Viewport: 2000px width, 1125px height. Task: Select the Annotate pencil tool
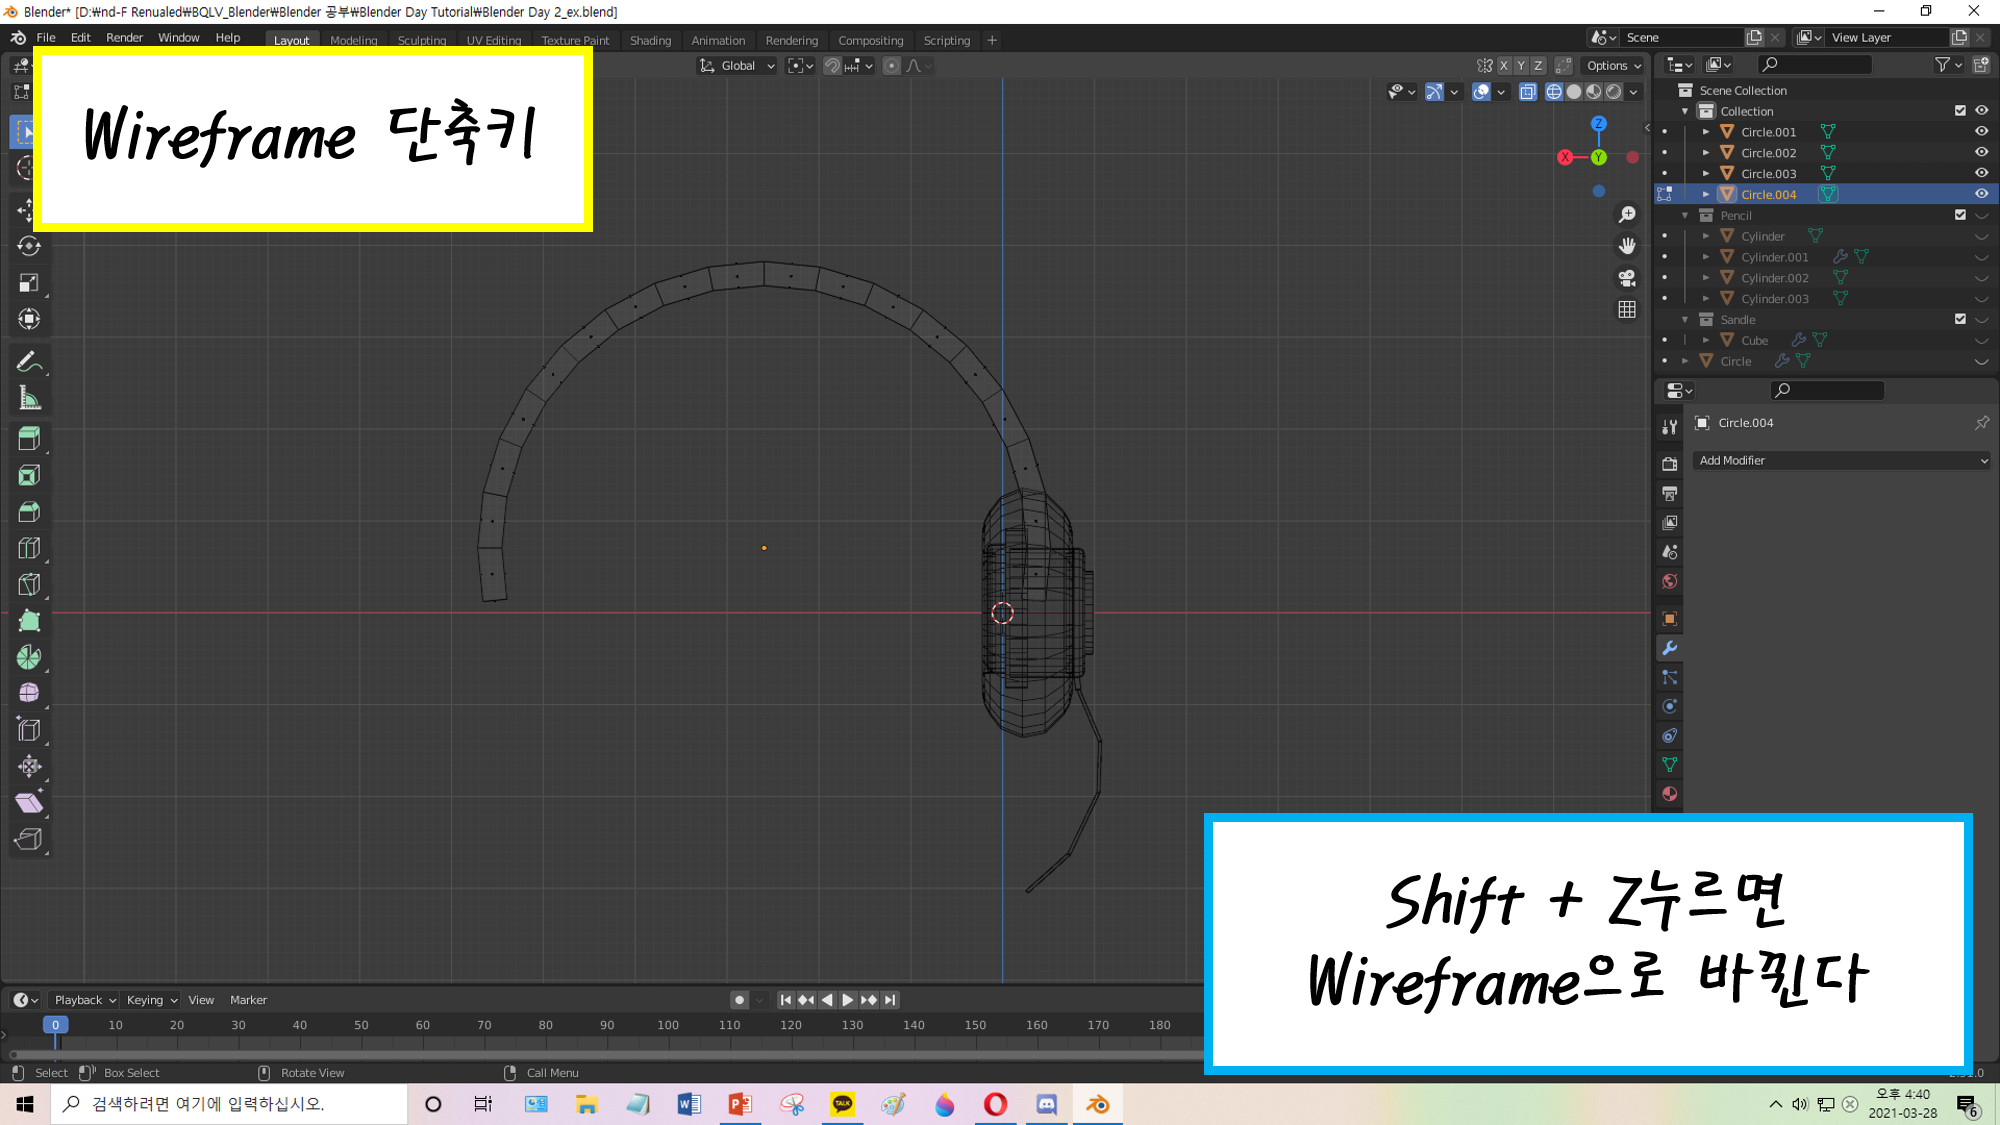click(x=29, y=362)
